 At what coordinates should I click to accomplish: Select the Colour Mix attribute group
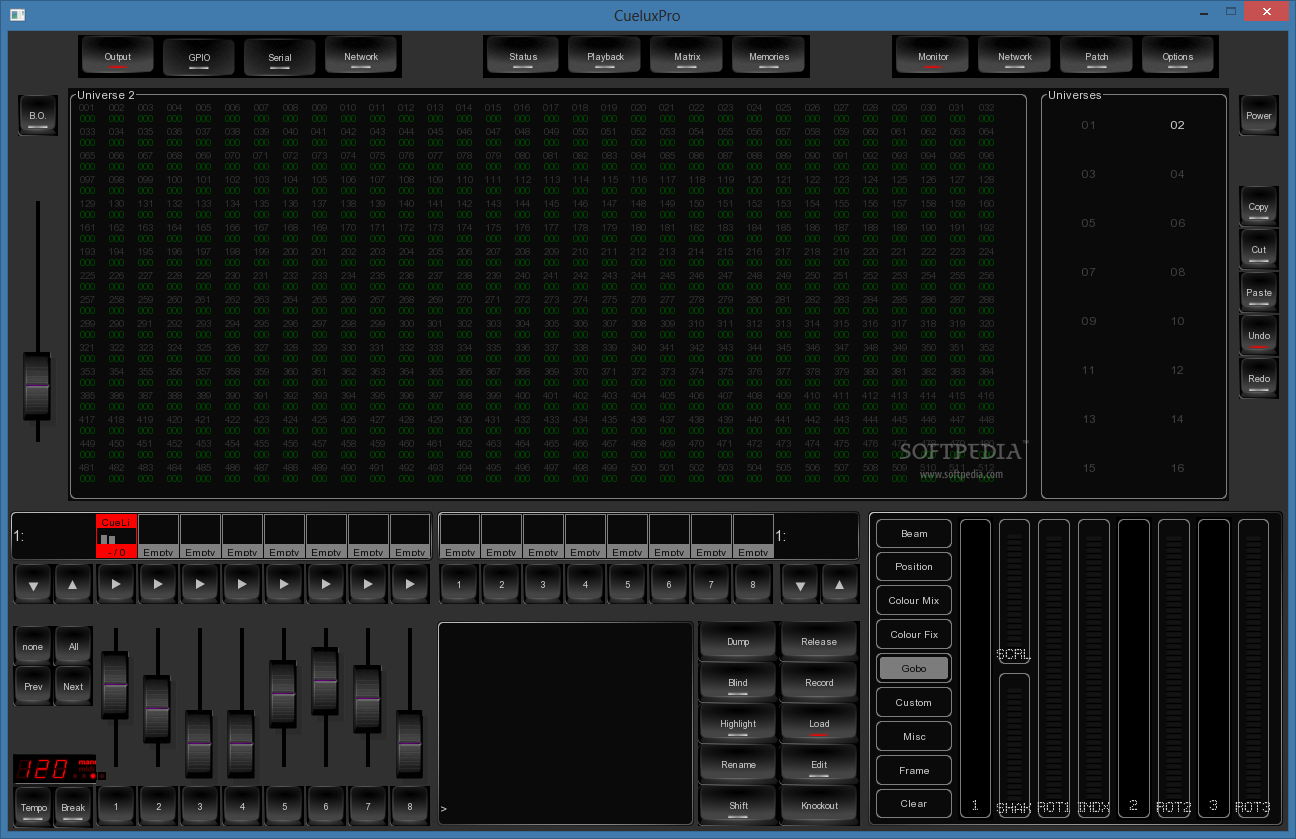tap(914, 601)
